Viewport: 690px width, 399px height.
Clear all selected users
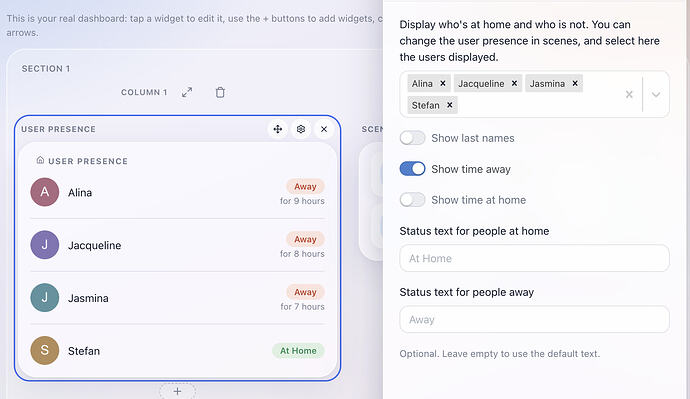(629, 94)
